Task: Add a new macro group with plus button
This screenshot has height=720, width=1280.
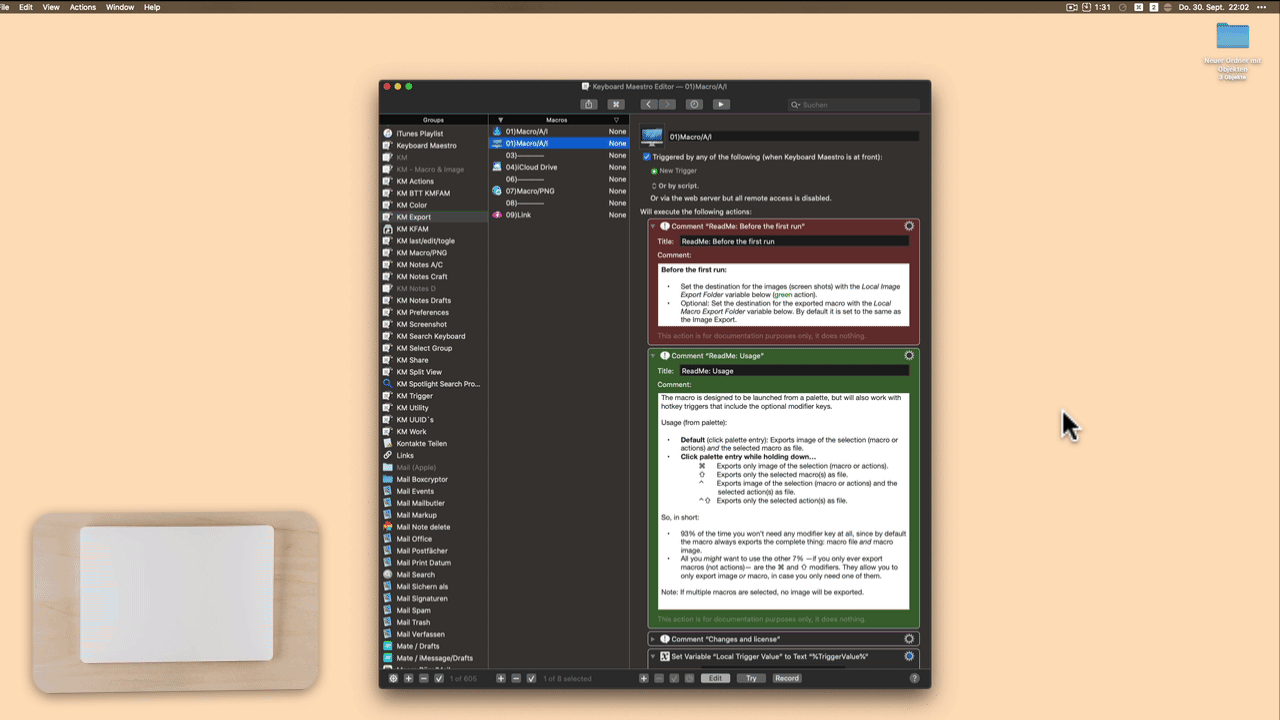Action: [408, 678]
